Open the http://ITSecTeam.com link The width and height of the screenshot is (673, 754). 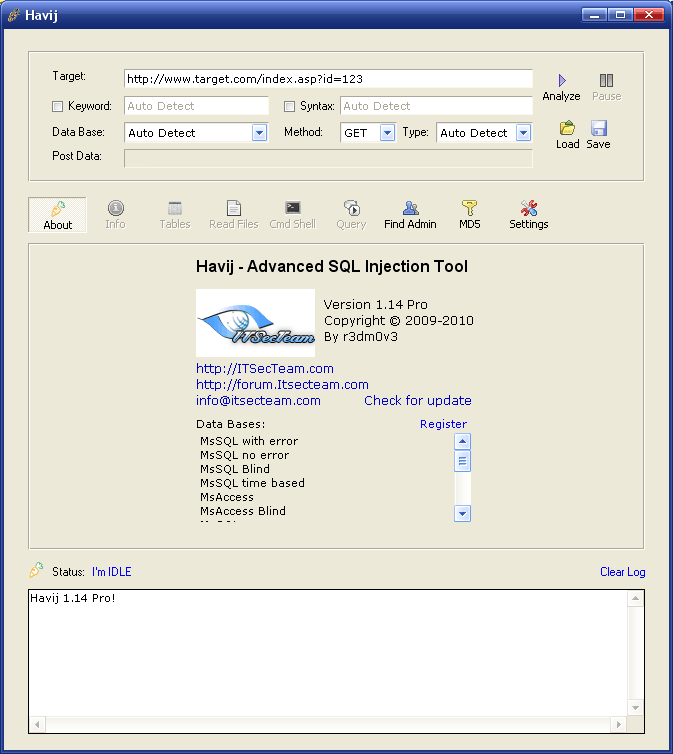click(x=265, y=369)
